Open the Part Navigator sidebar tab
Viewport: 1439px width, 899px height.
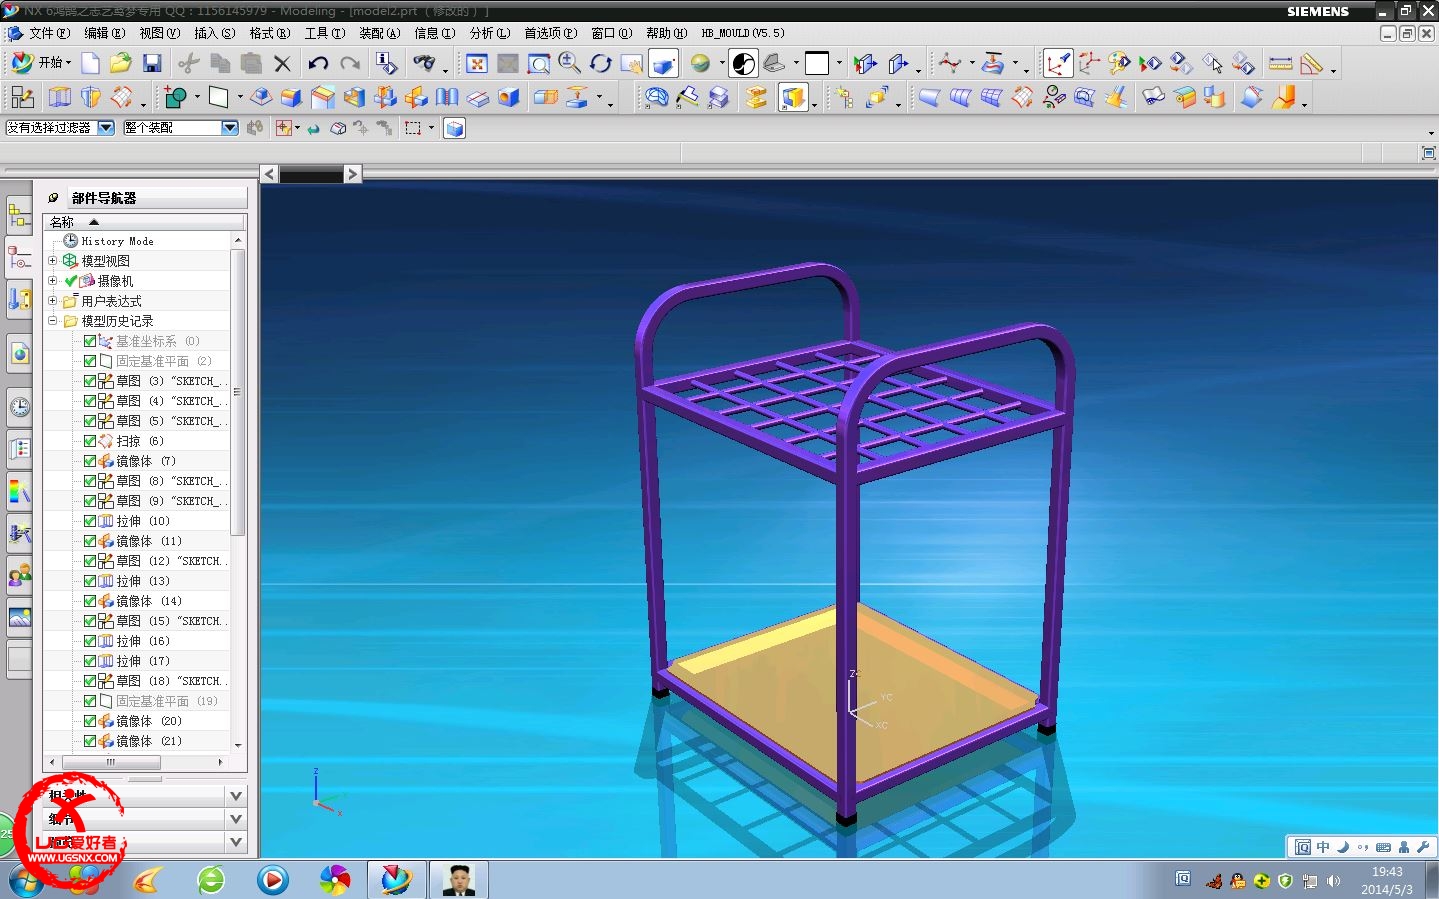click(19, 256)
